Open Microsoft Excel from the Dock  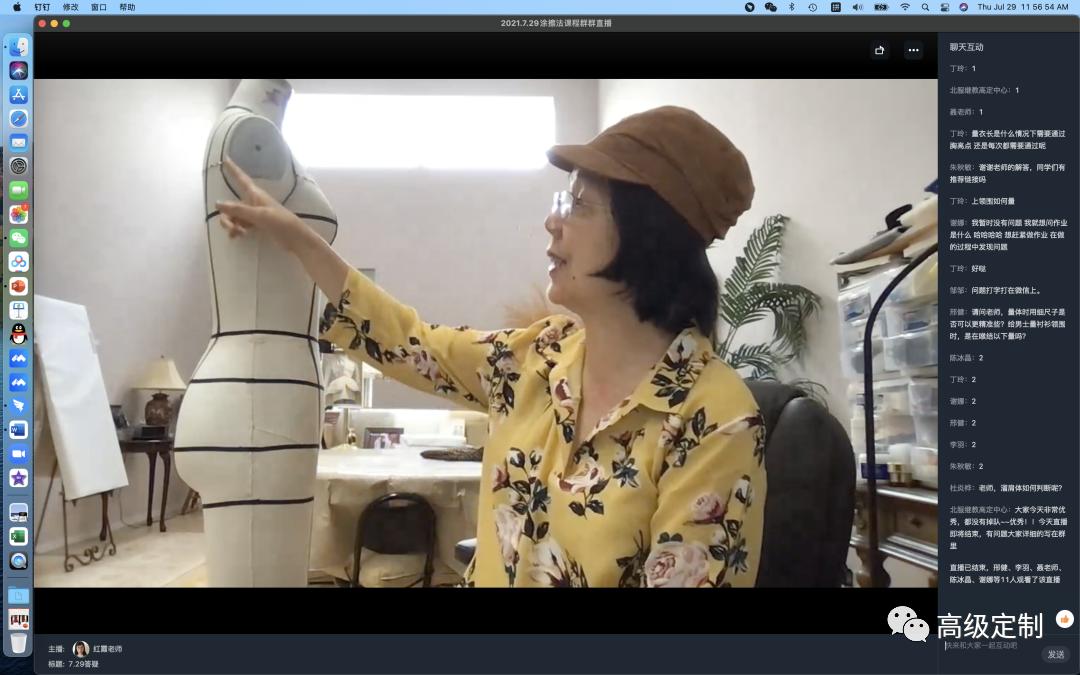pos(19,536)
